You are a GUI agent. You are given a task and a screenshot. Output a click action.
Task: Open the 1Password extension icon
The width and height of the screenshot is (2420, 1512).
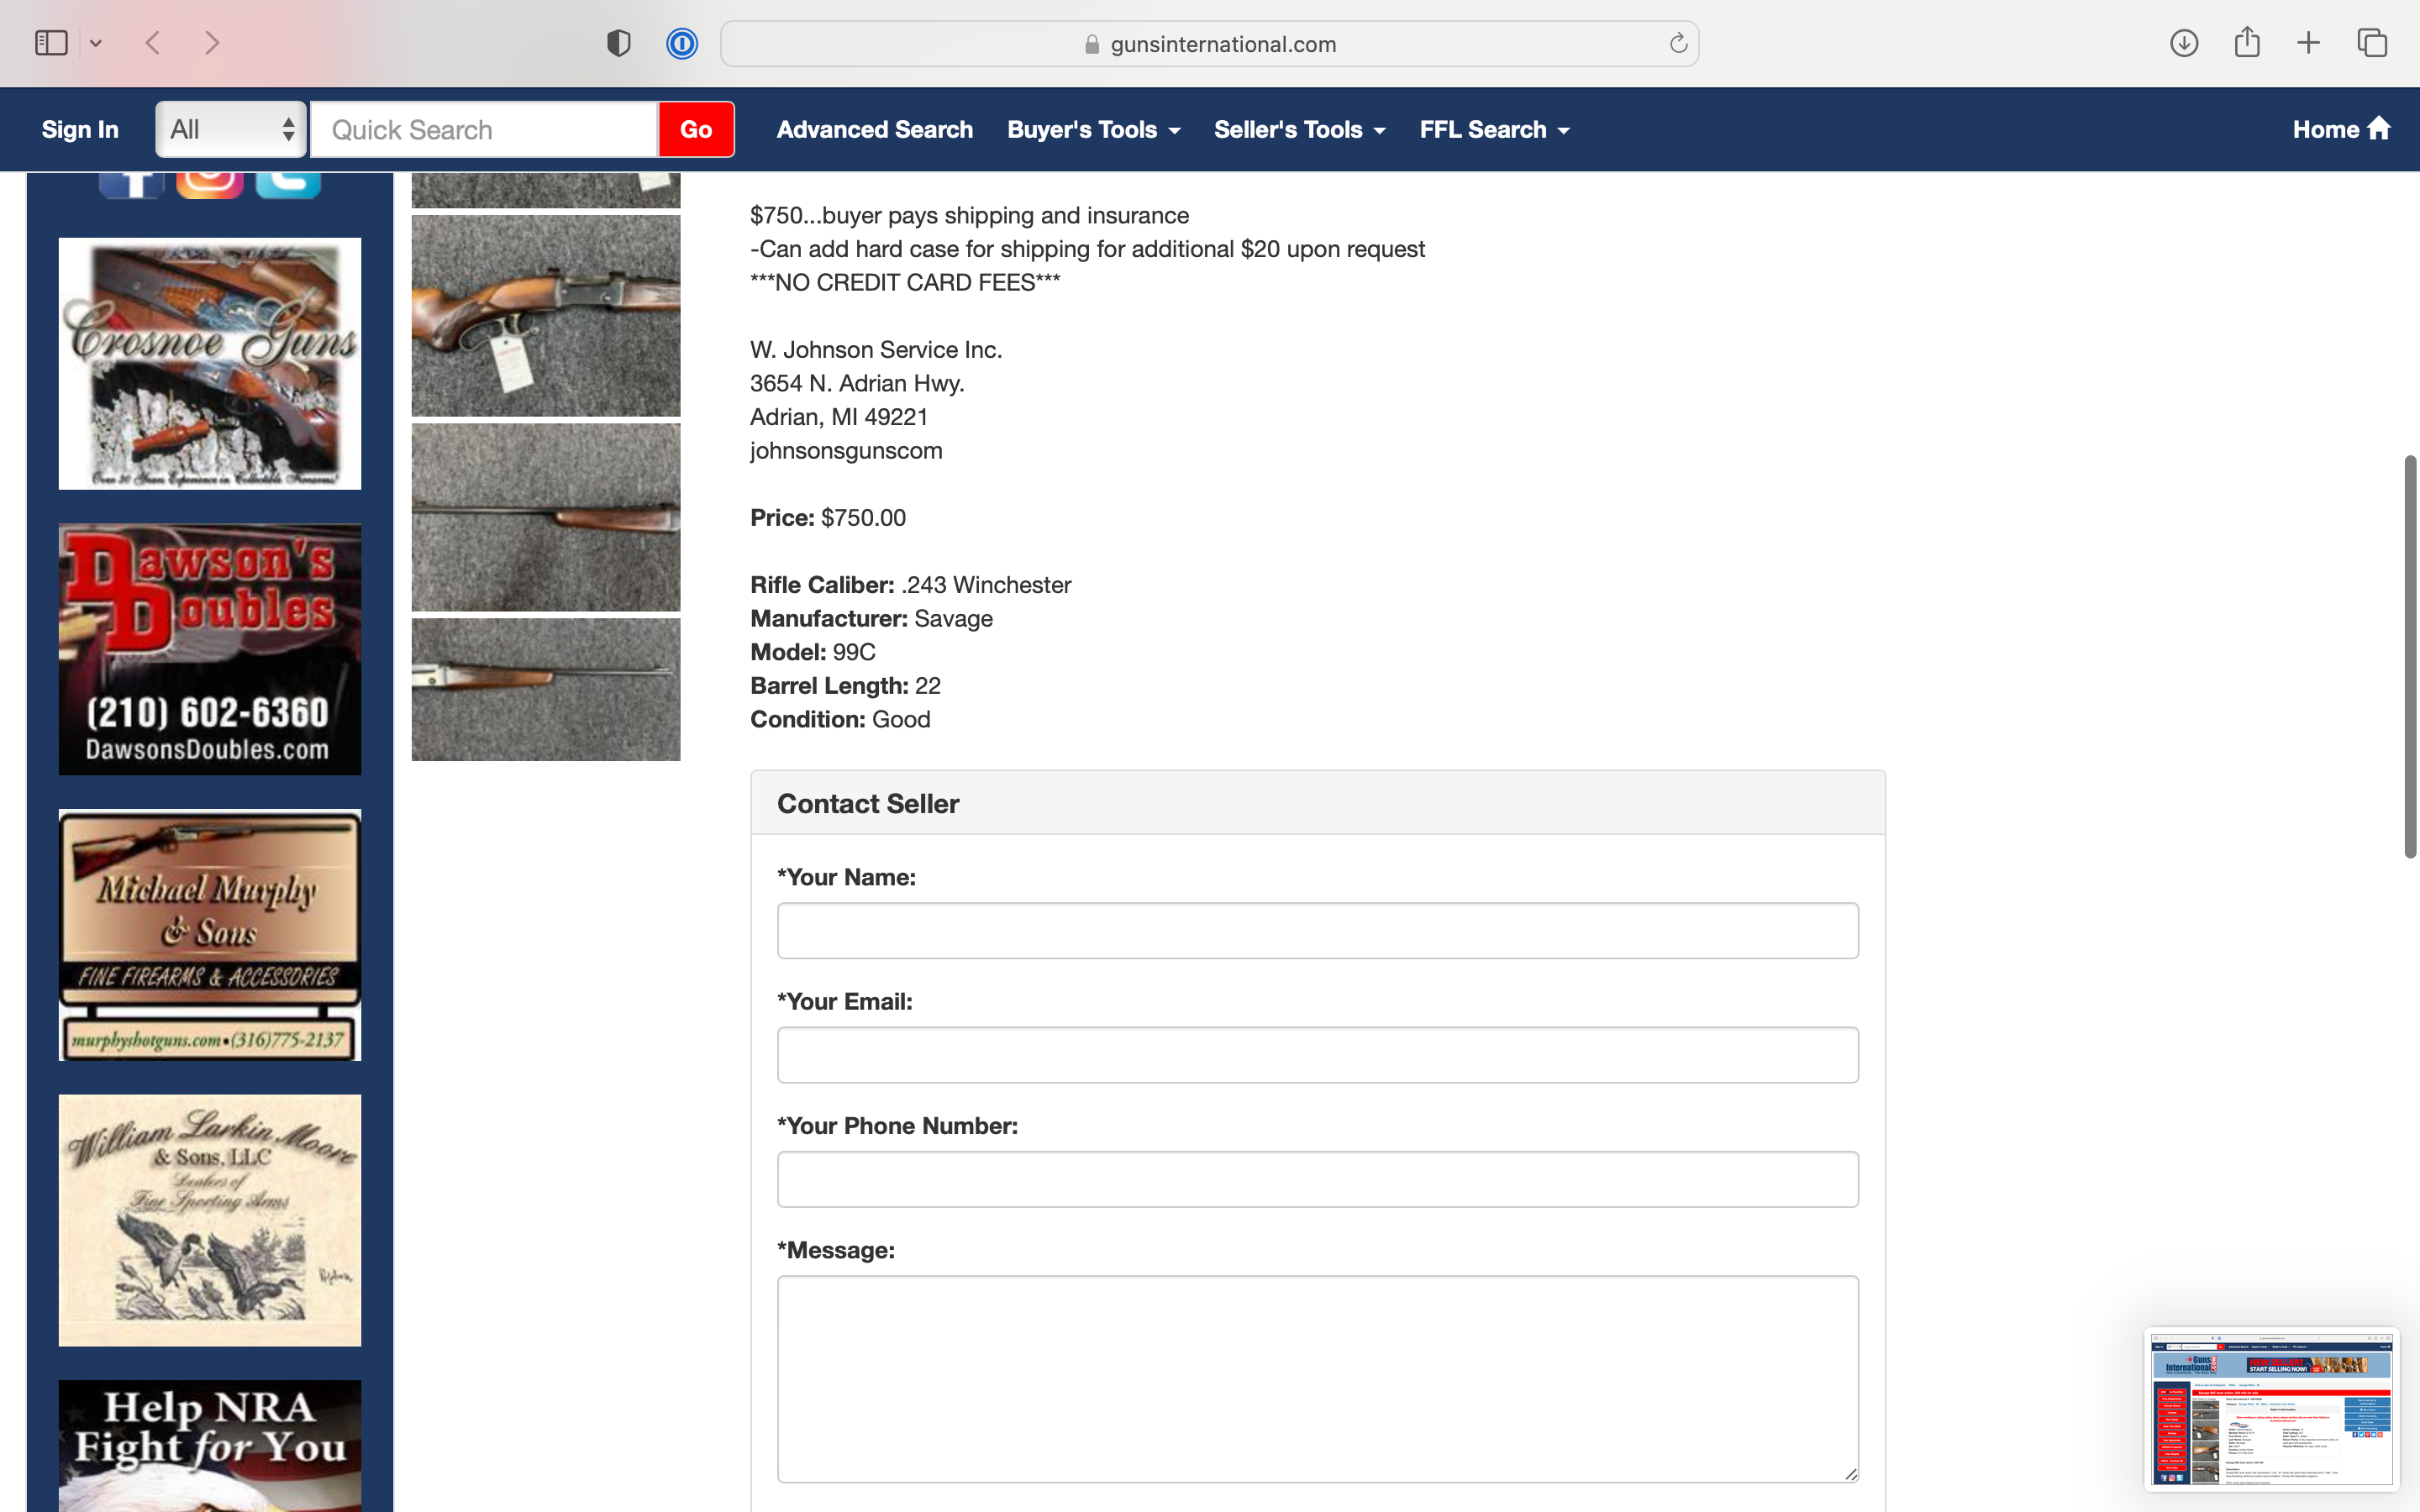pos(682,43)
